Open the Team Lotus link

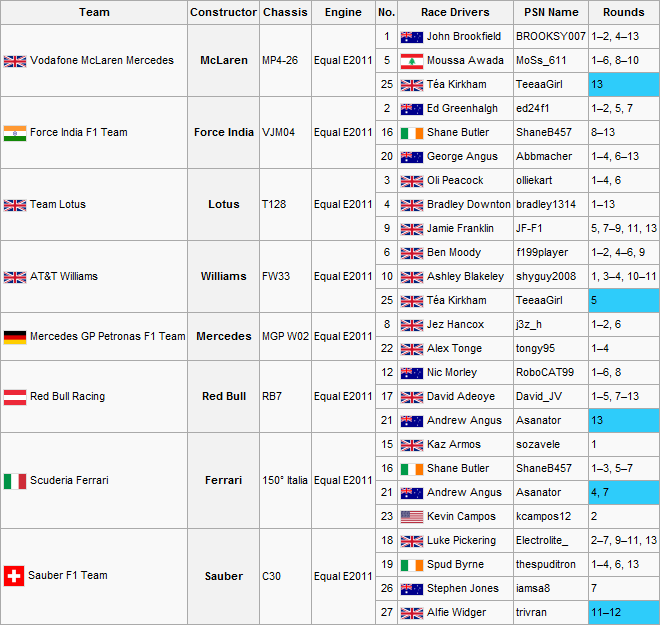click(58, 205)
